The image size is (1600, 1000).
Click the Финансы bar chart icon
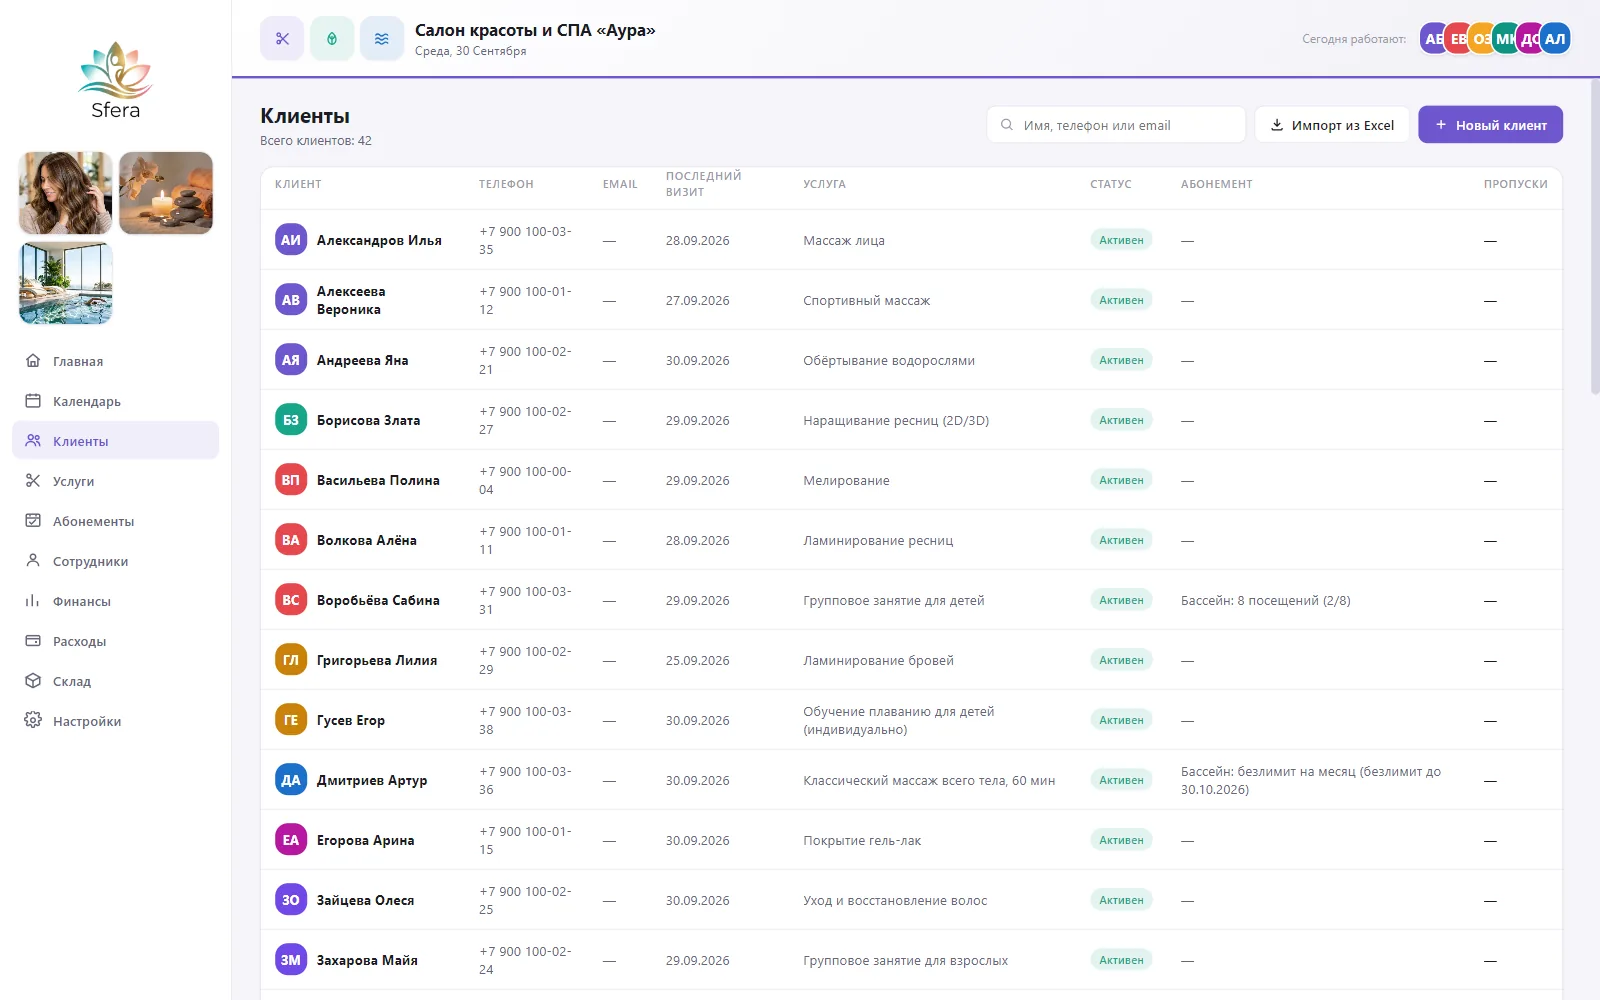pos(33,601)
